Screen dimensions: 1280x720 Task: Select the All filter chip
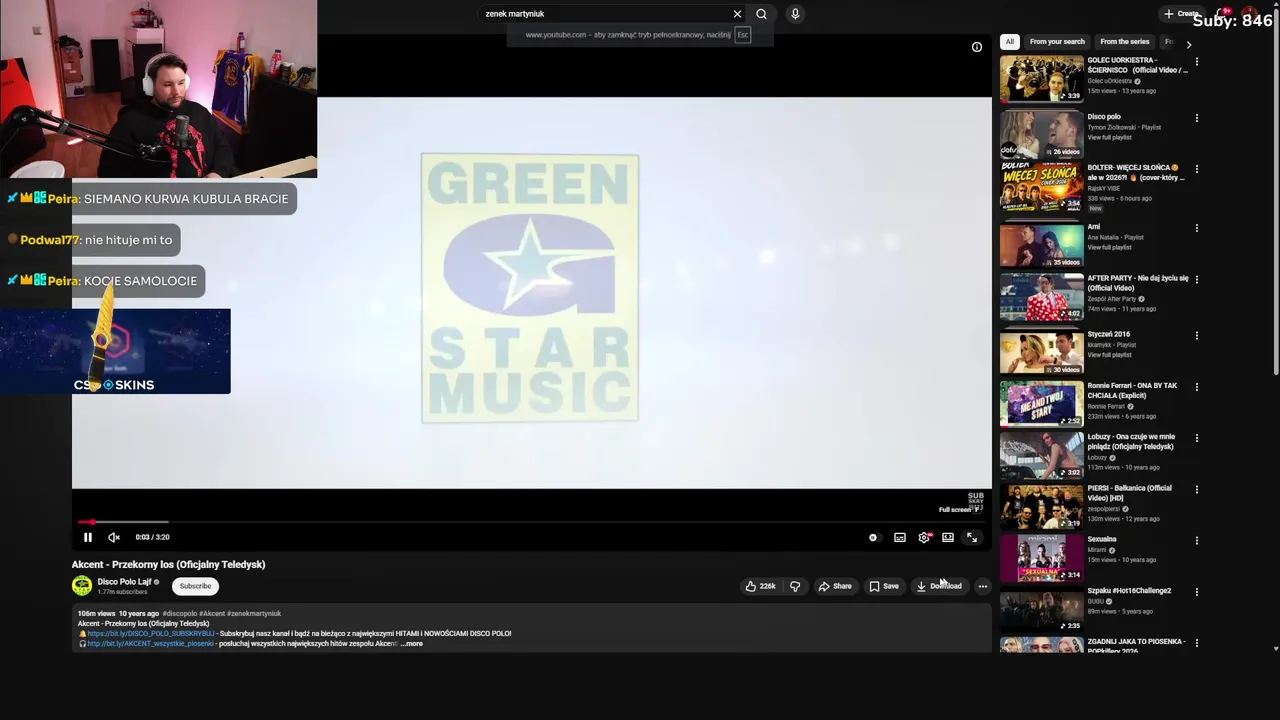pos(1010,42)
